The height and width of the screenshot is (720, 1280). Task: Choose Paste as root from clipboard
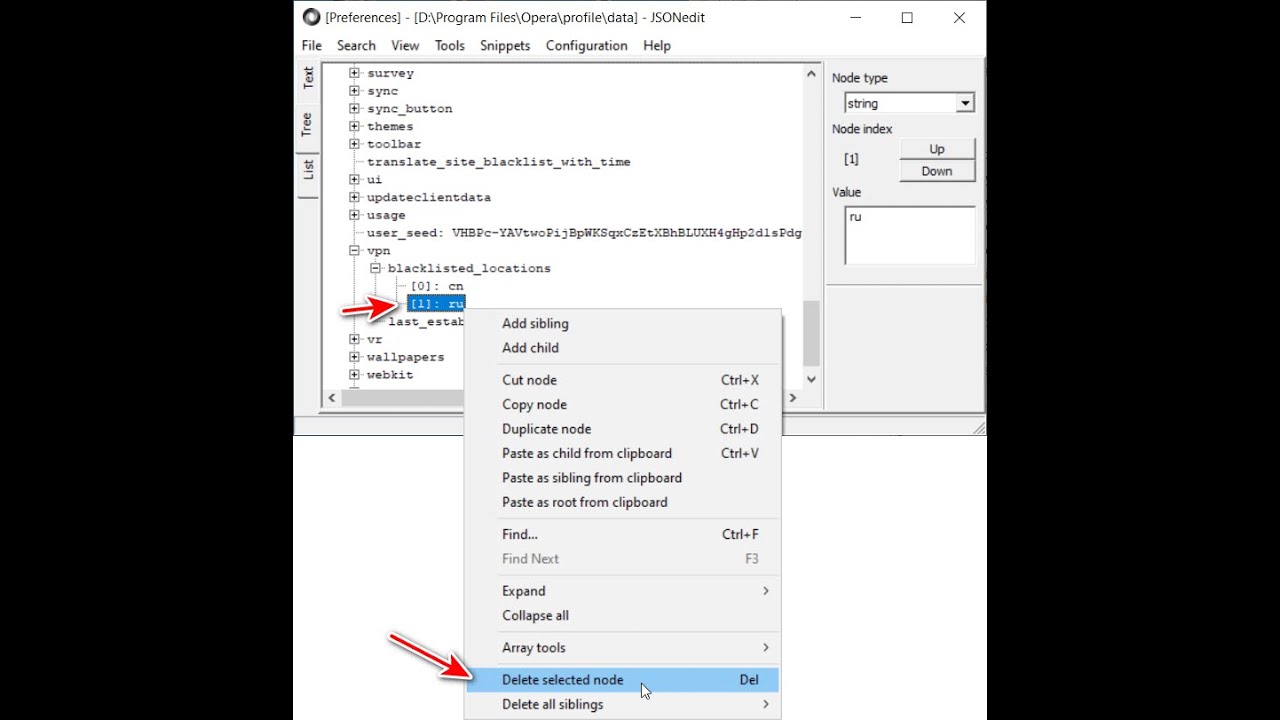tap(622, 502)
